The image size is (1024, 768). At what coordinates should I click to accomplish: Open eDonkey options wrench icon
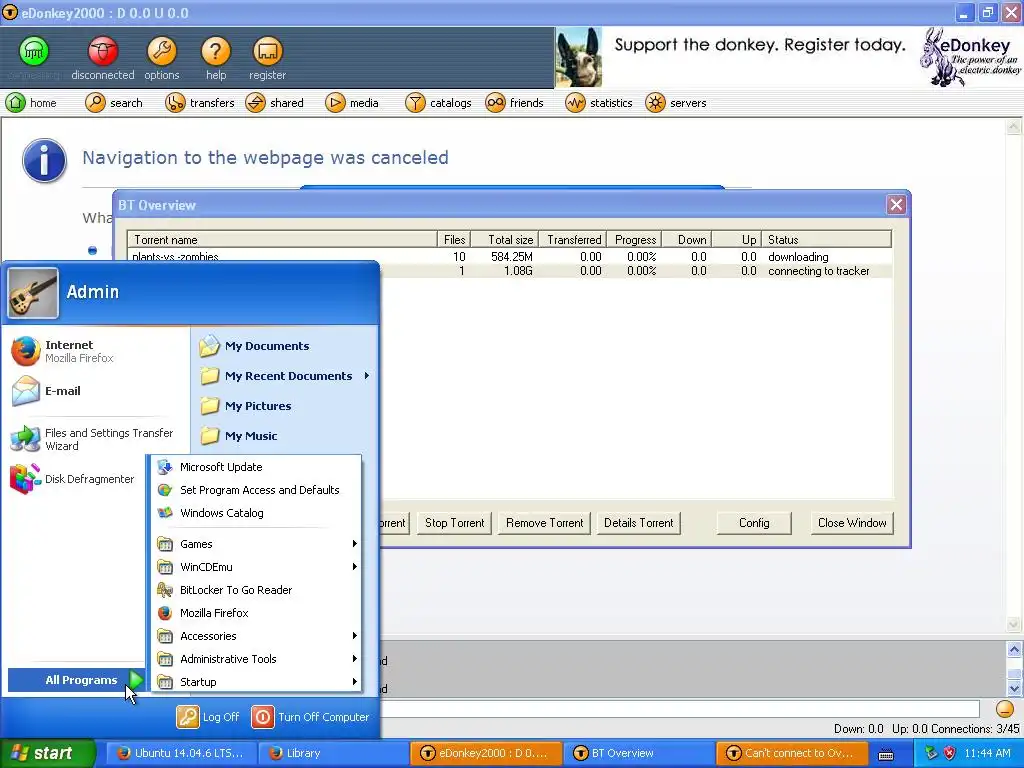coord(161,51)
